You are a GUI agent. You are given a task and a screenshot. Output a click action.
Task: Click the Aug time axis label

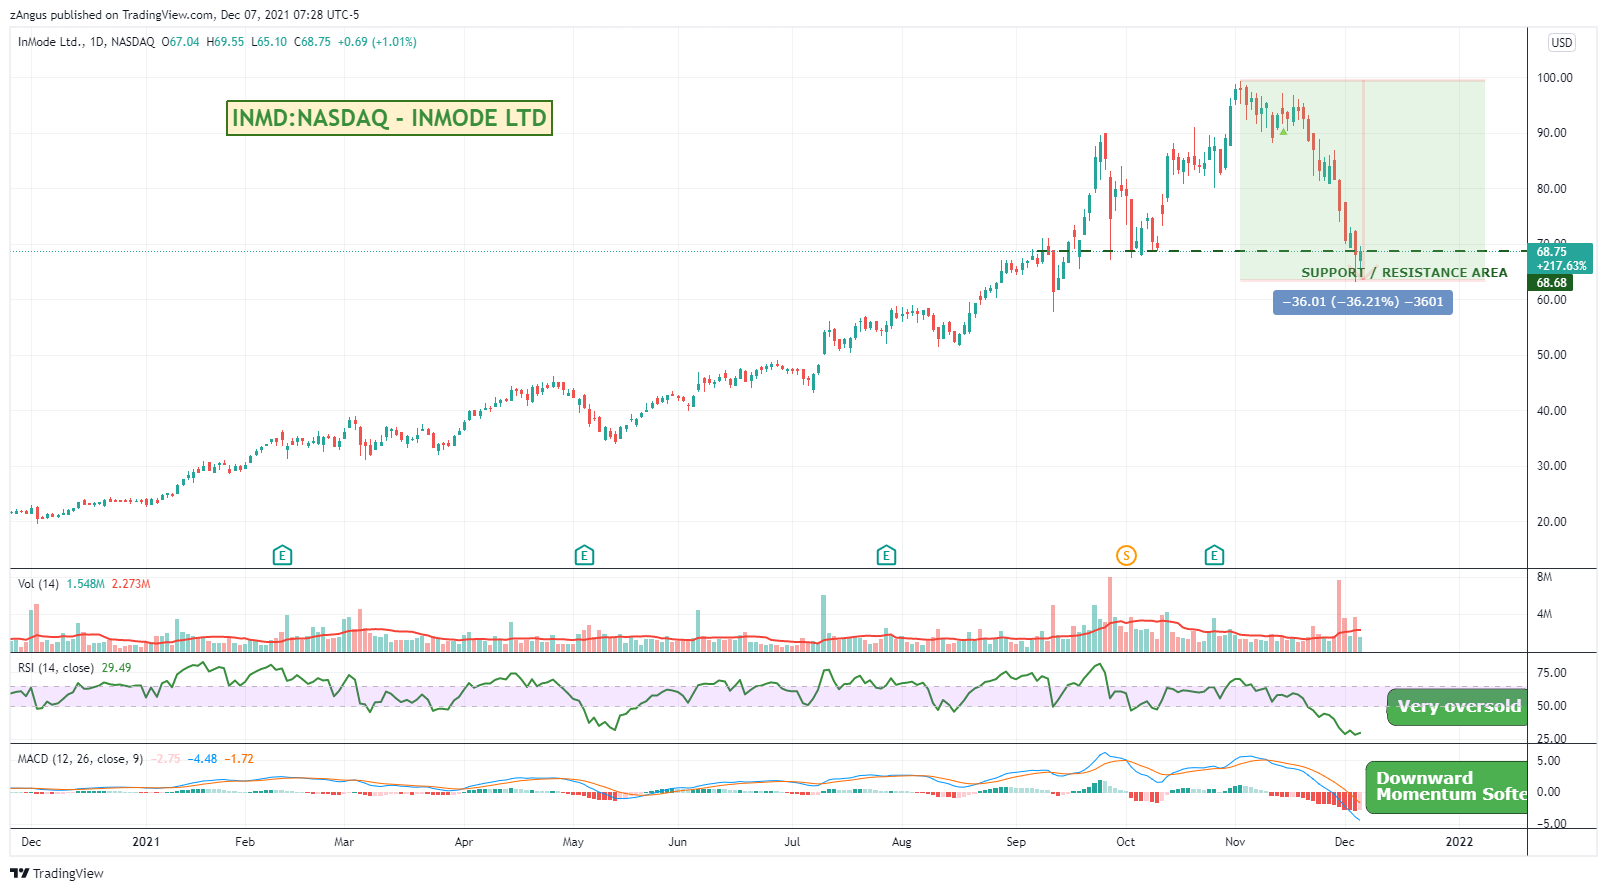point(902,842)
